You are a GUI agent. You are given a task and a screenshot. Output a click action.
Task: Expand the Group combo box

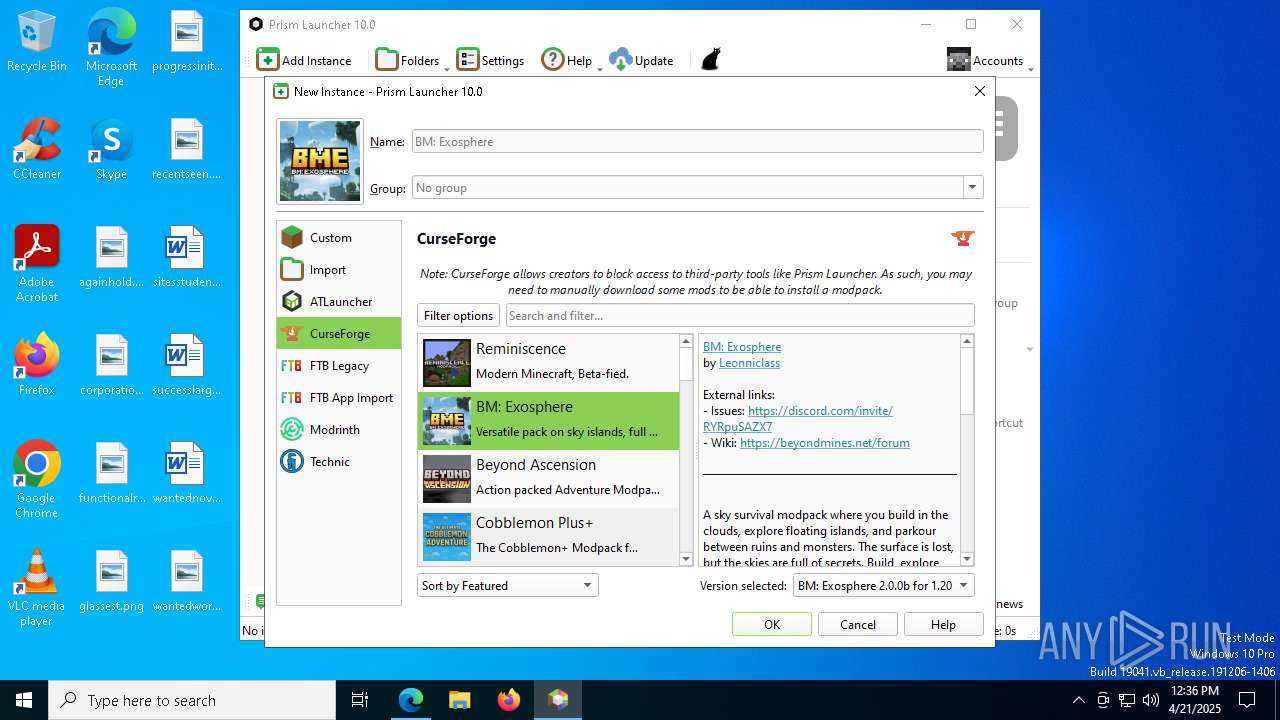click(x=972, y=188)
